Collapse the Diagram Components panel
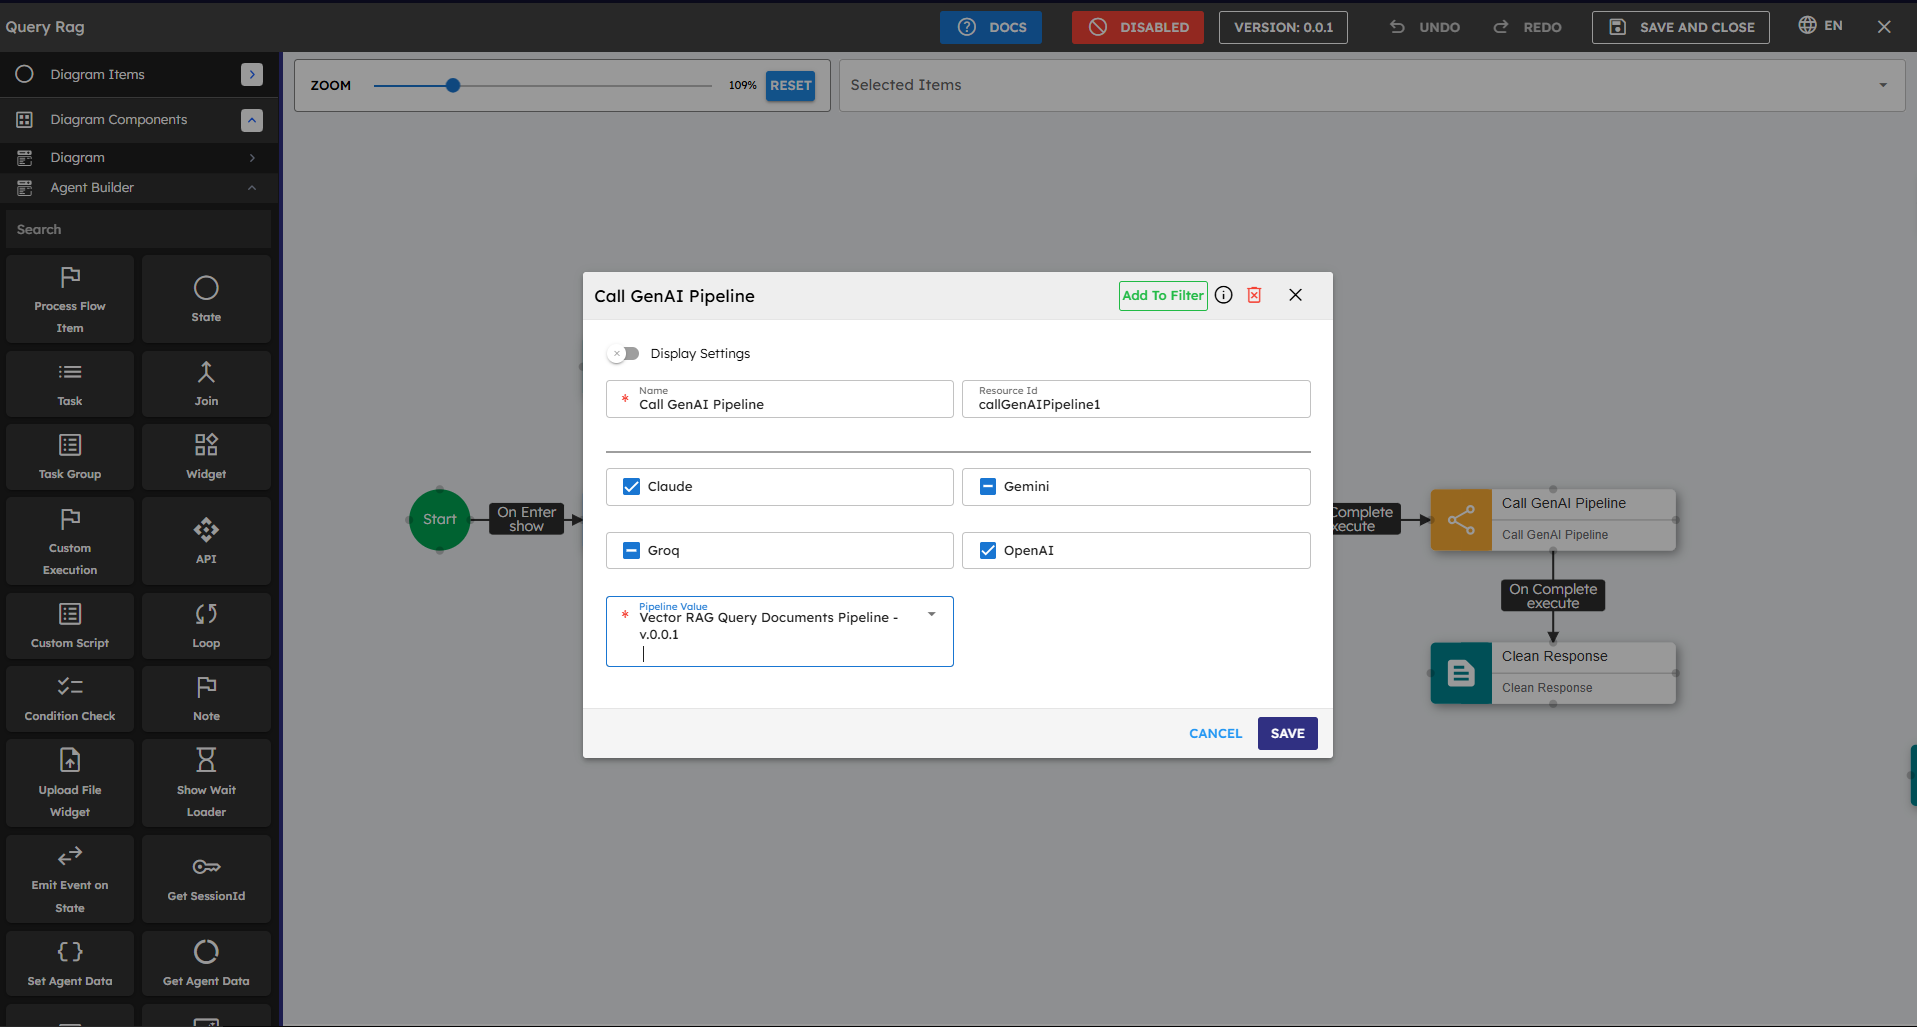Screen dimensions: 1917x1027 [252, 120]
